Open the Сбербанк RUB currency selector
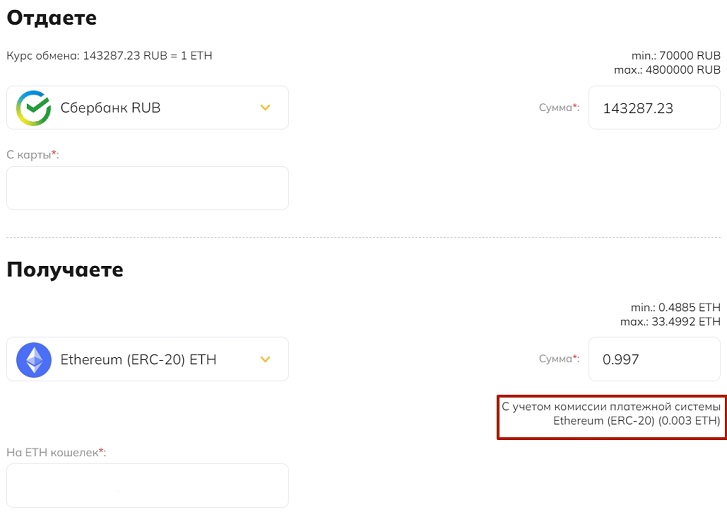The image size is (727, 515). tap(147, 108)
